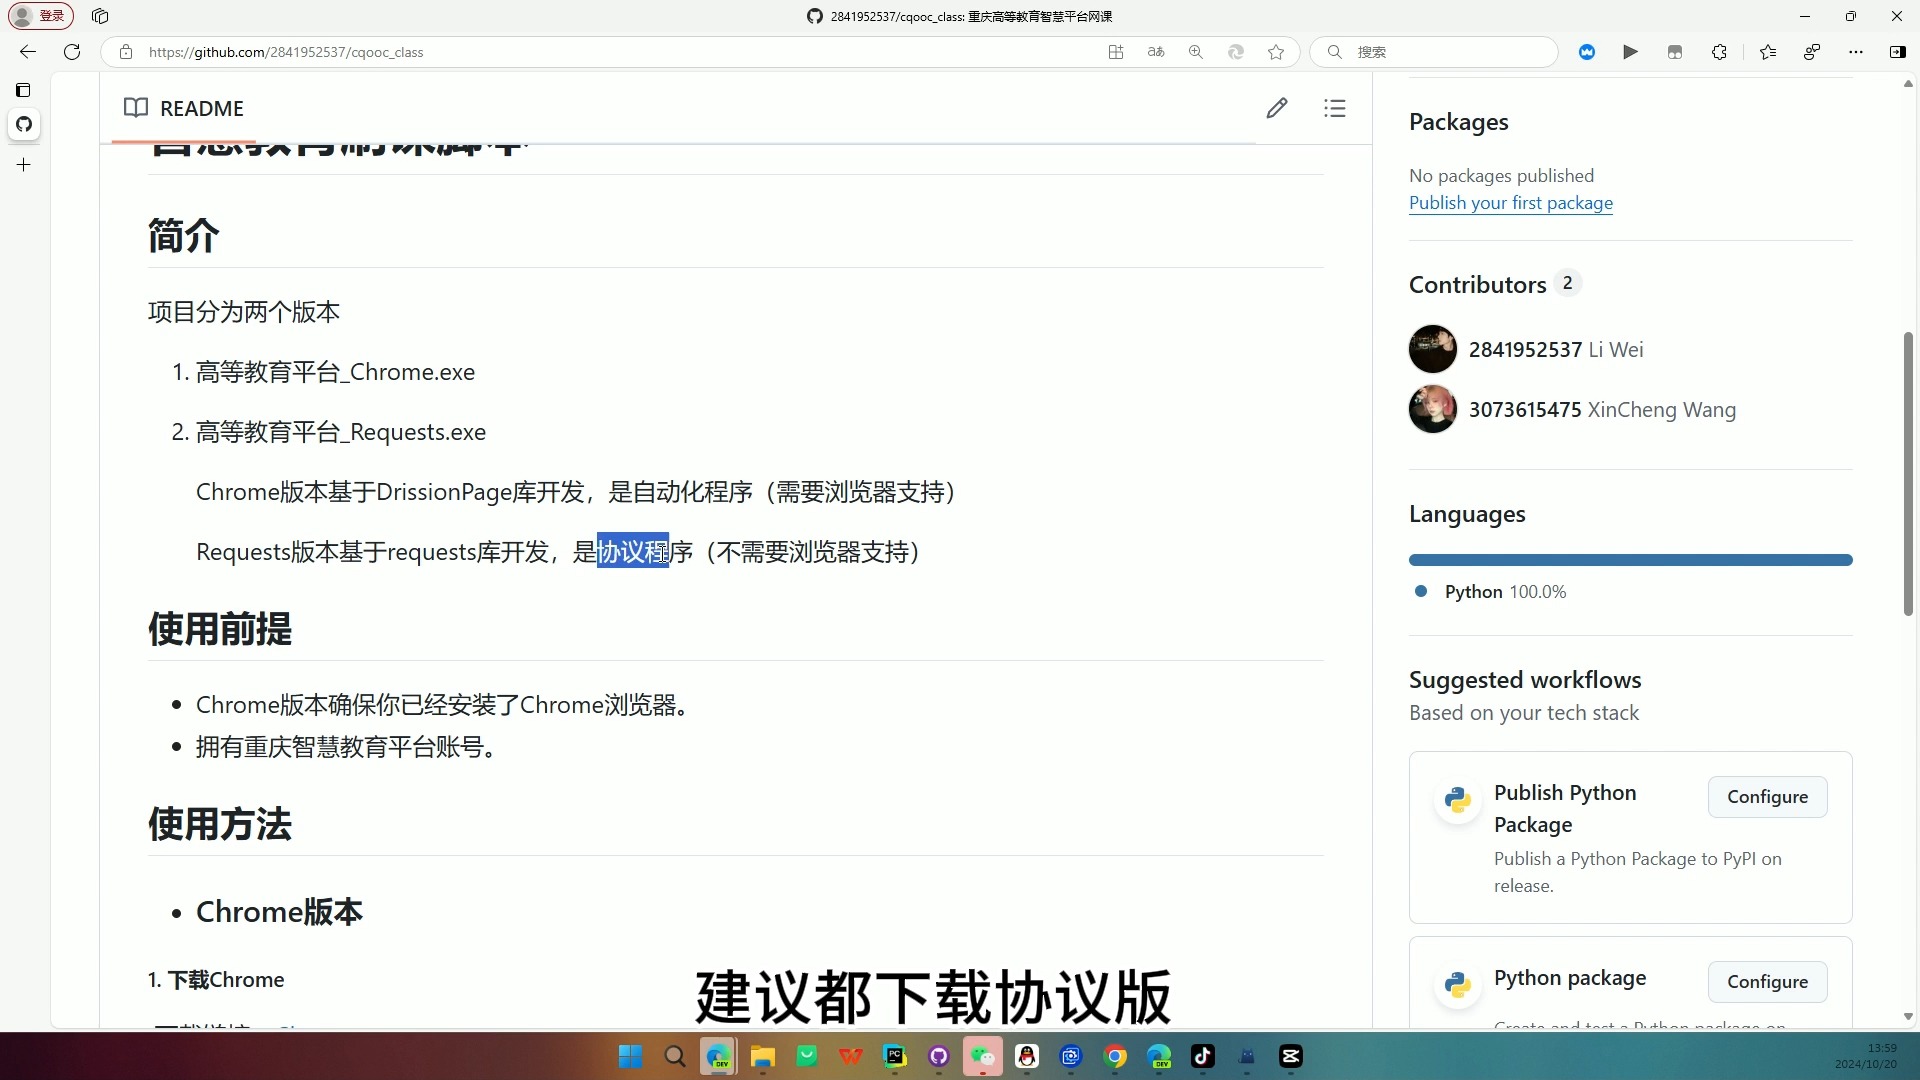Open CapCut app from taskbar
This screenshot has height=1080, width=1920.
[1291, 1057]
